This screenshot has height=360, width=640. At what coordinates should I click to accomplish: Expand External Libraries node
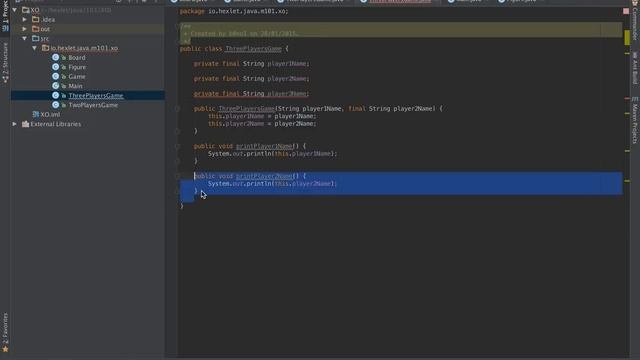[15, 124]
